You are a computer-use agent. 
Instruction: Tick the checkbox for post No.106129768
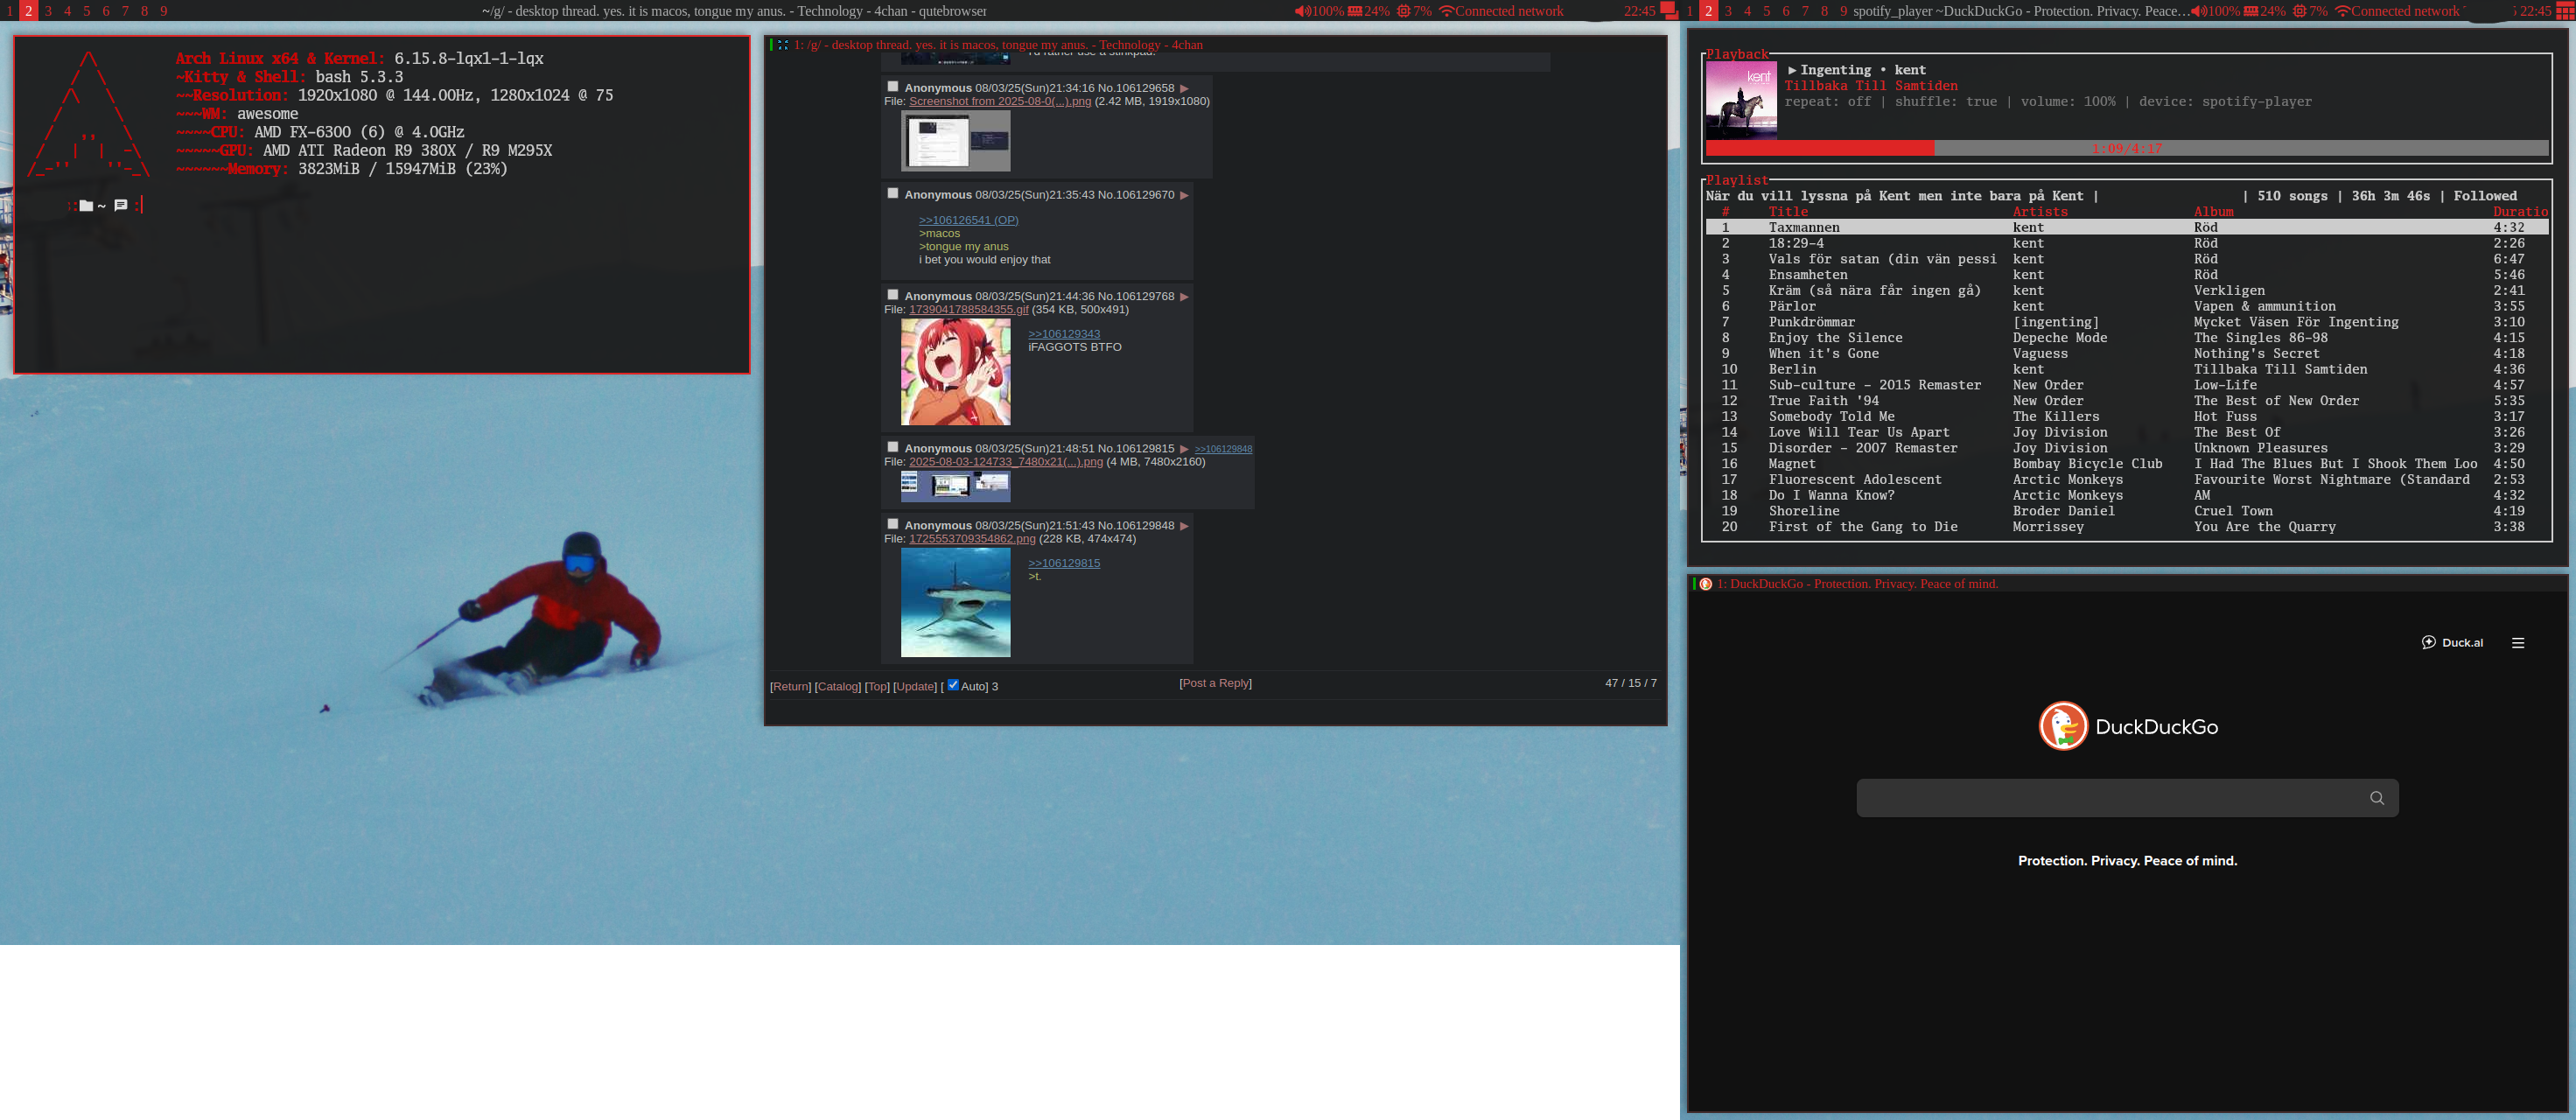pos(893,295)
